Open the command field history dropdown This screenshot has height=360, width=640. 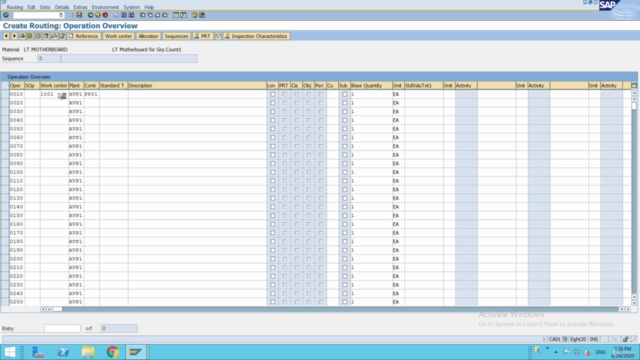click(x=61, y=15)
